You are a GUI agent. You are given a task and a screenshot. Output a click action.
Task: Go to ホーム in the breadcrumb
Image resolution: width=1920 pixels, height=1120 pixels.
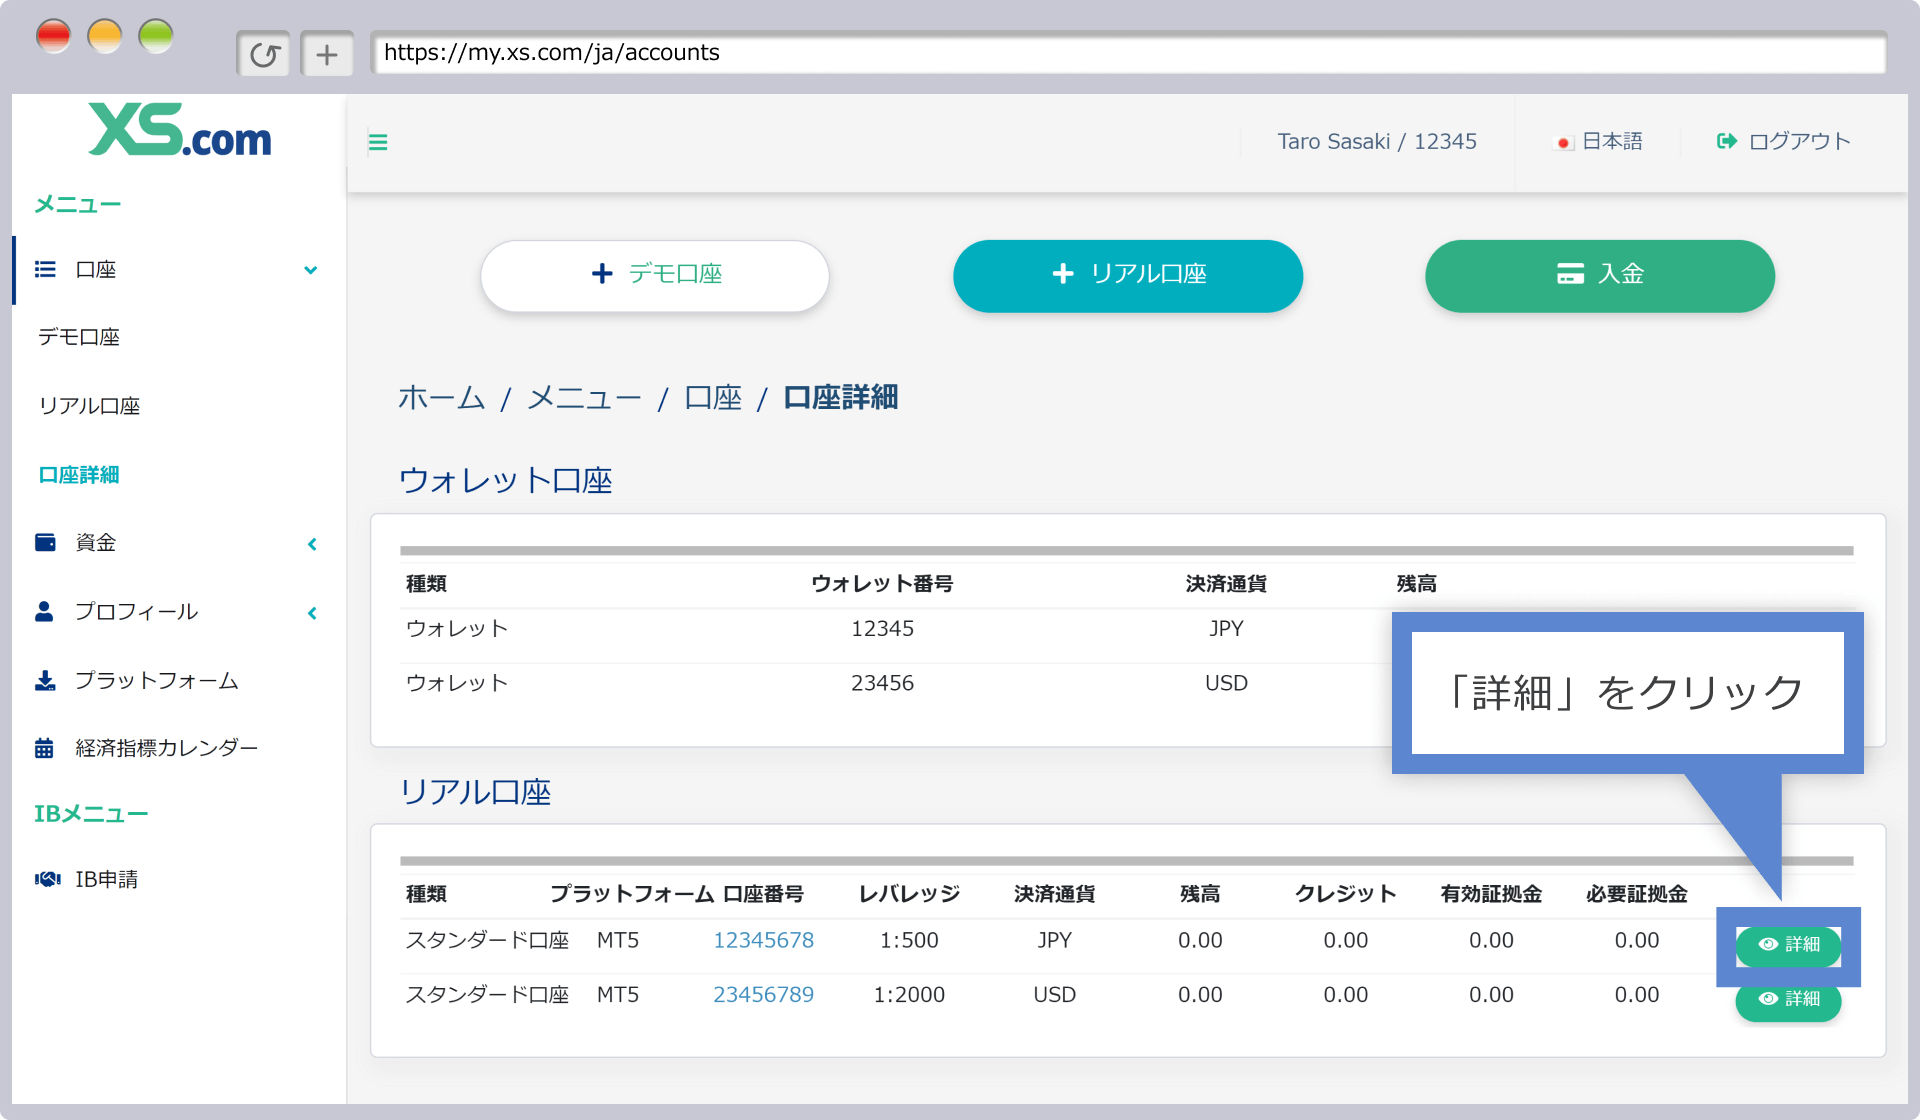[441, 398]
